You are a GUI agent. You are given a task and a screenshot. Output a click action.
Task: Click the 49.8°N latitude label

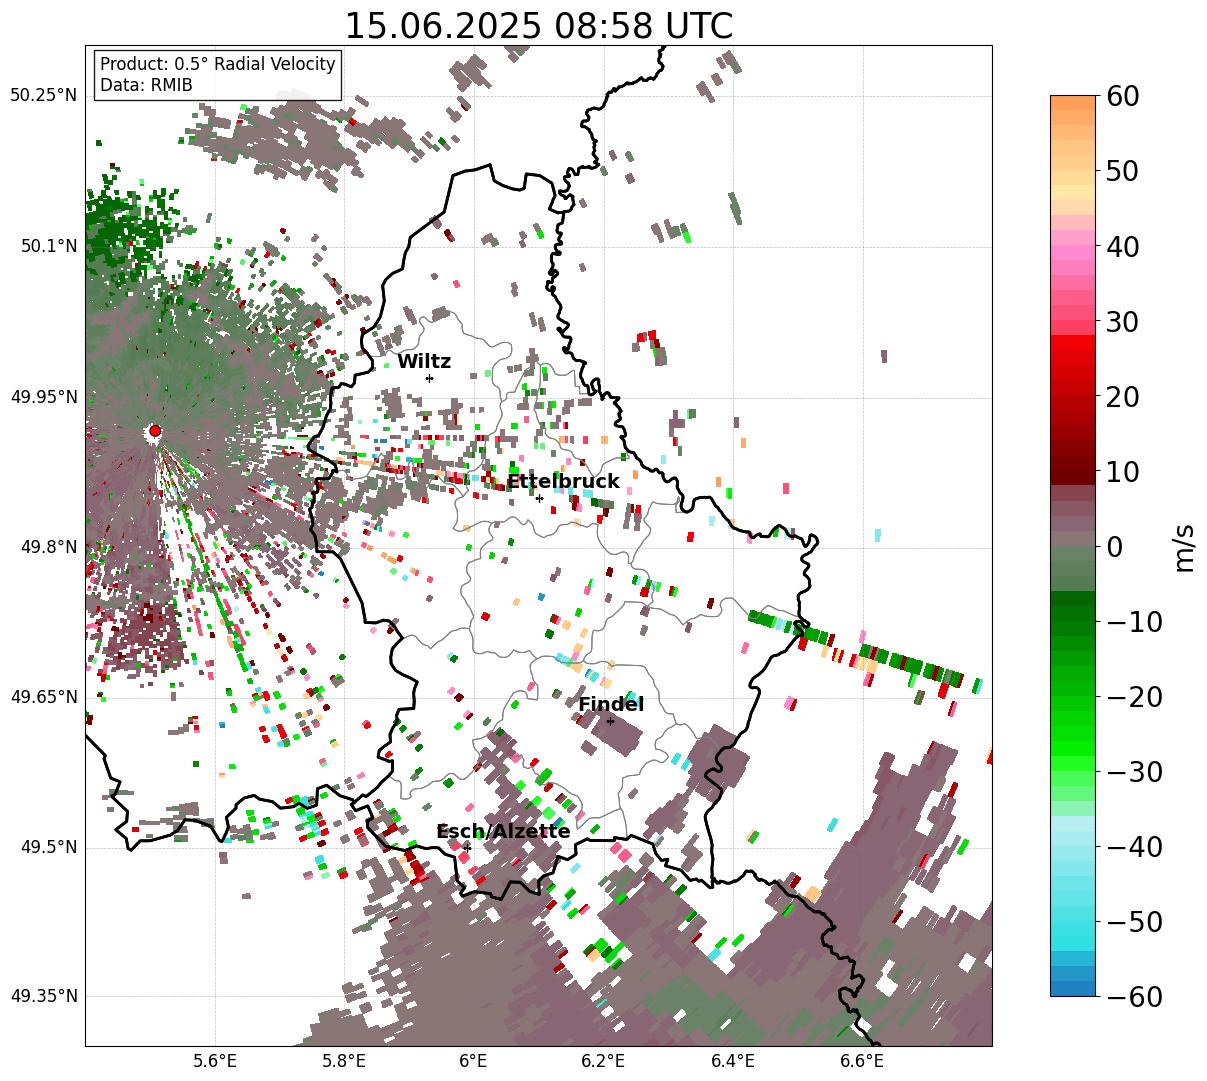pos(47,547)
